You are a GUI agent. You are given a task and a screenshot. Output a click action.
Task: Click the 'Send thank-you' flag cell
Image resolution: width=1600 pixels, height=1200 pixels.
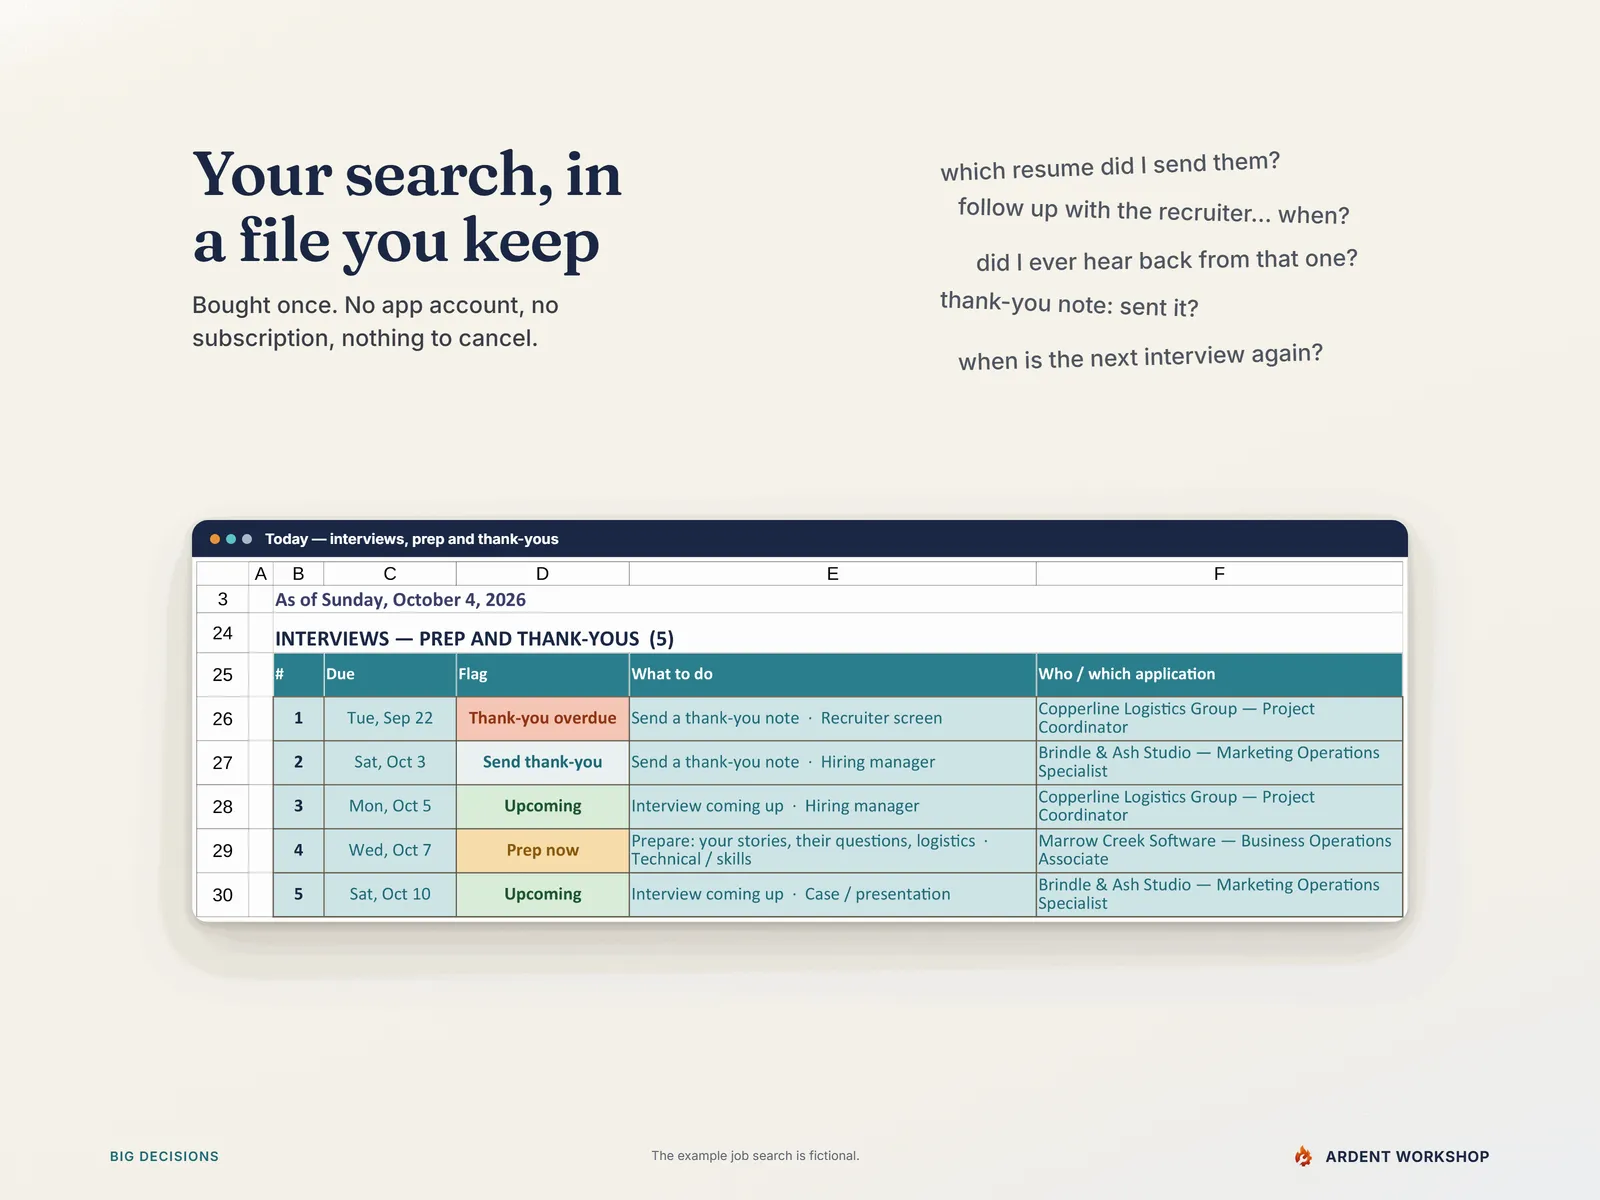542,763
